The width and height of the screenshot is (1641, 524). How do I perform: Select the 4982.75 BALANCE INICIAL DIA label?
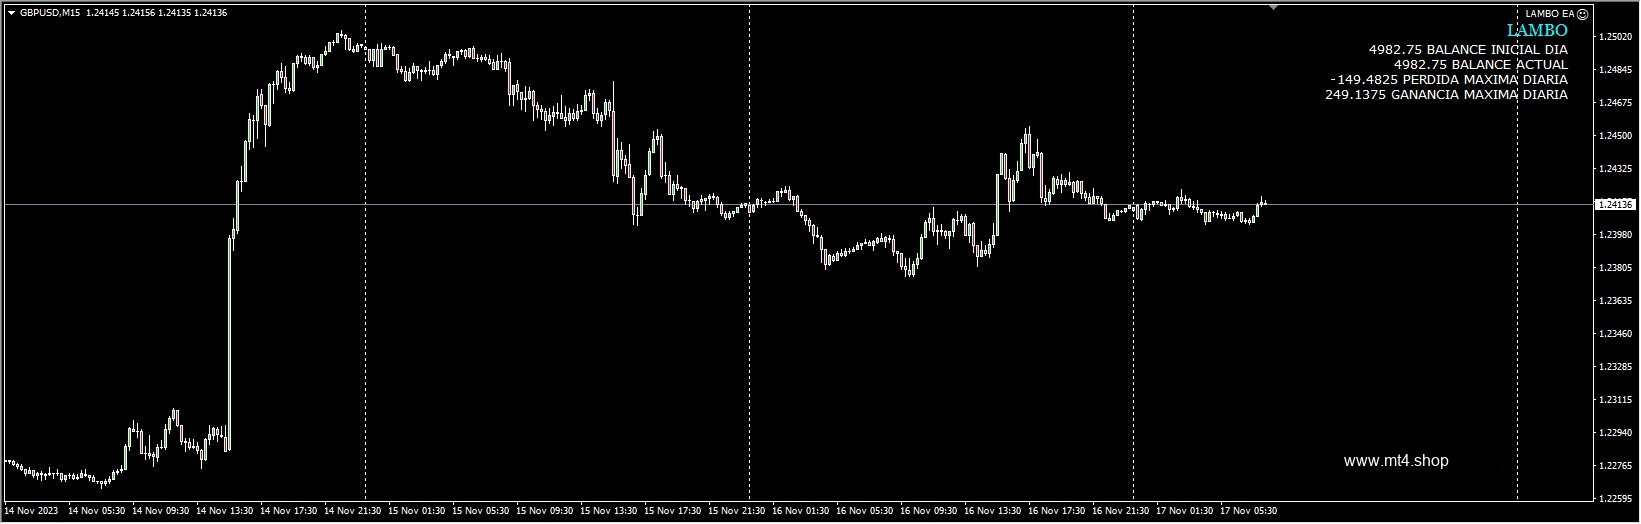[x=1468, y=49]
